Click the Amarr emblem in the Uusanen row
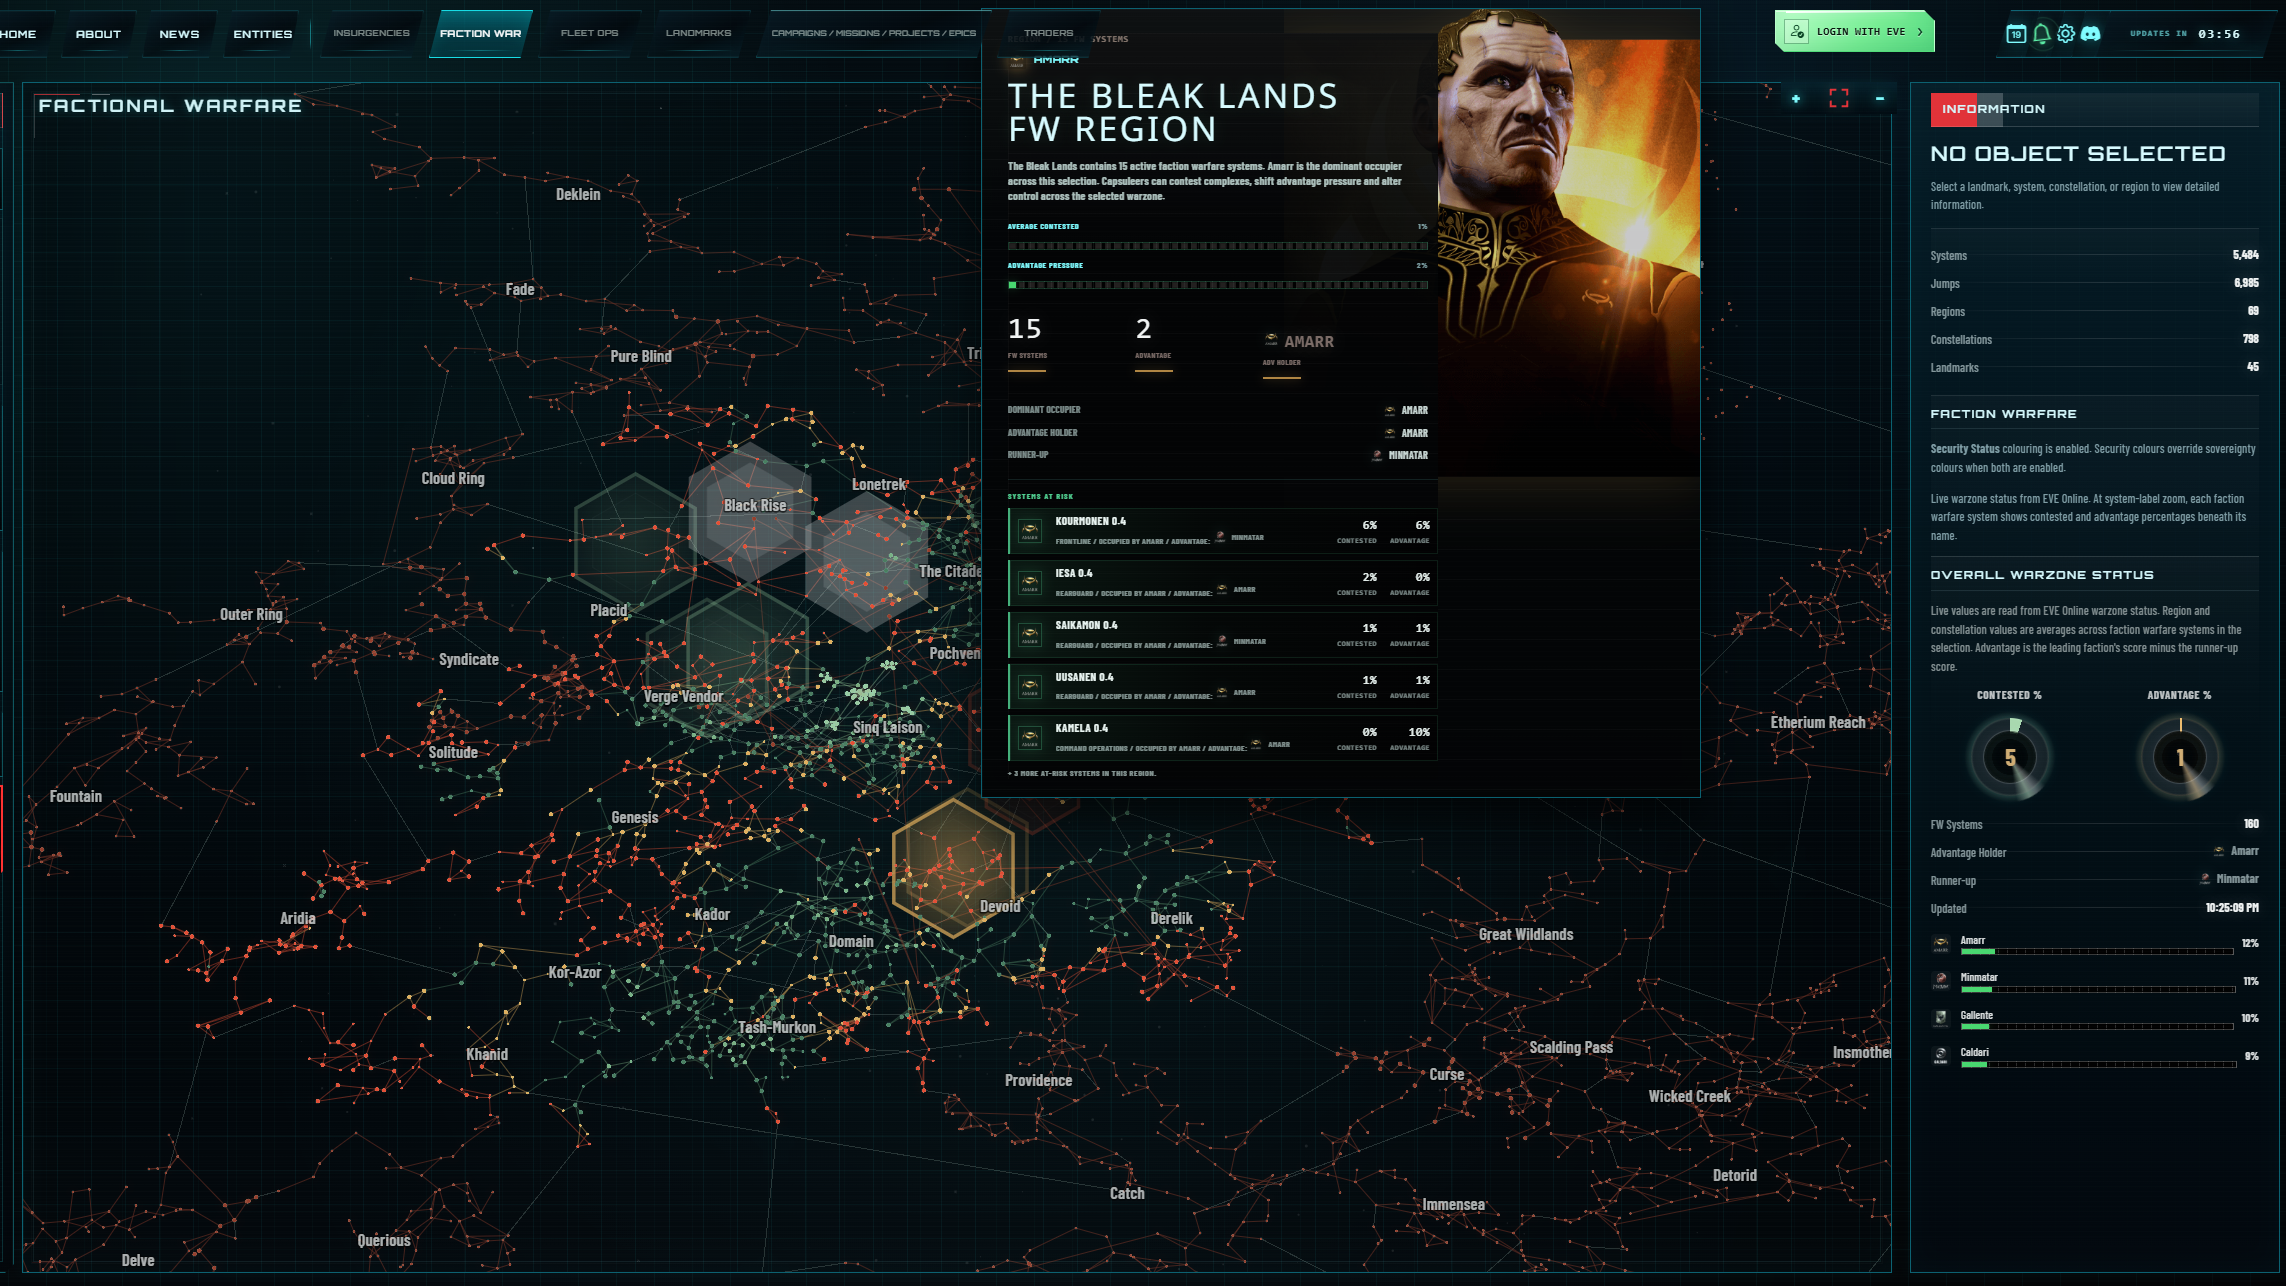The height and width of the screenshot is (1286, 2286). [x=1030, y=686]
